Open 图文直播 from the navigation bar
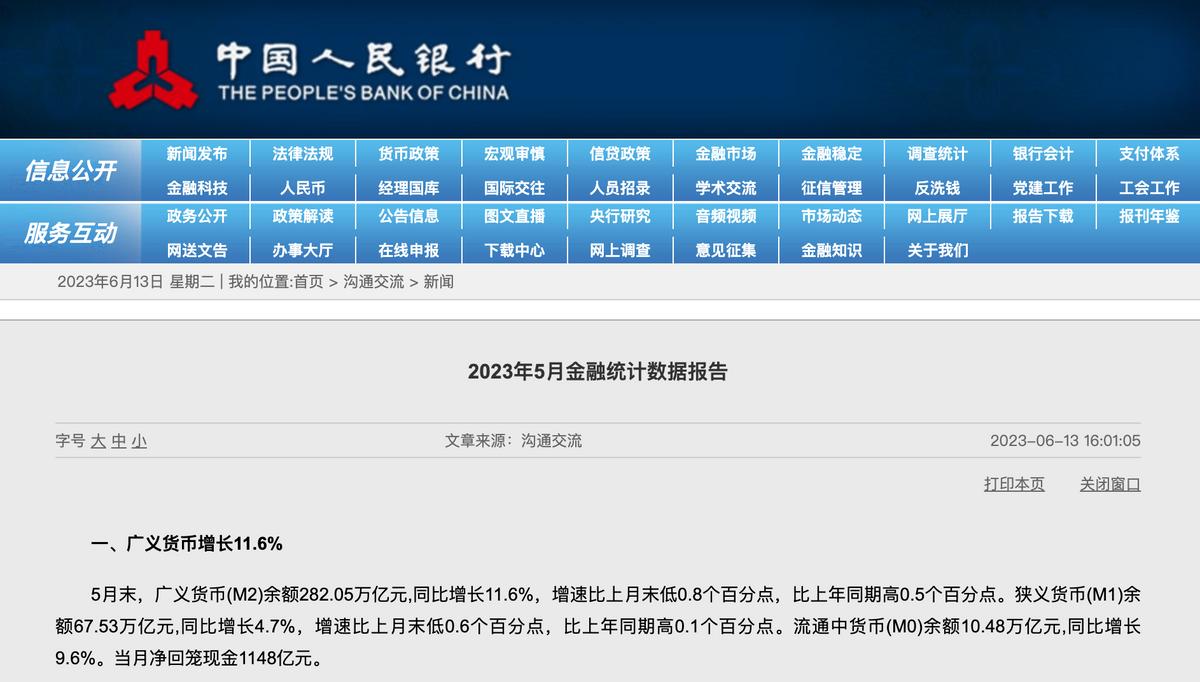The width and height of the screenshot is (1200, 682). point(513,217)
